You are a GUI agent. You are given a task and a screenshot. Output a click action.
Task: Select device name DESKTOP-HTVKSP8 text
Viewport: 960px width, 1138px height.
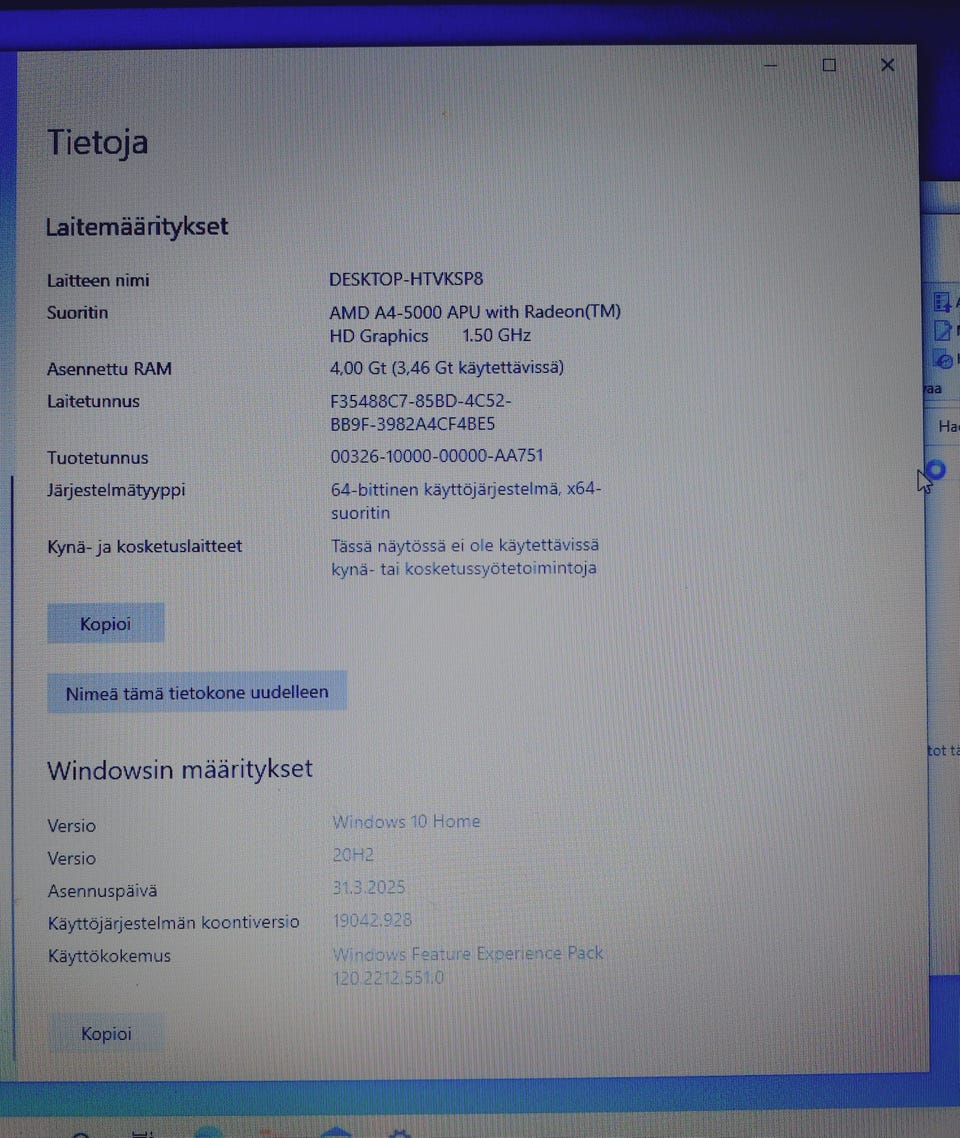pyautogui.click(x=406, y=279)
